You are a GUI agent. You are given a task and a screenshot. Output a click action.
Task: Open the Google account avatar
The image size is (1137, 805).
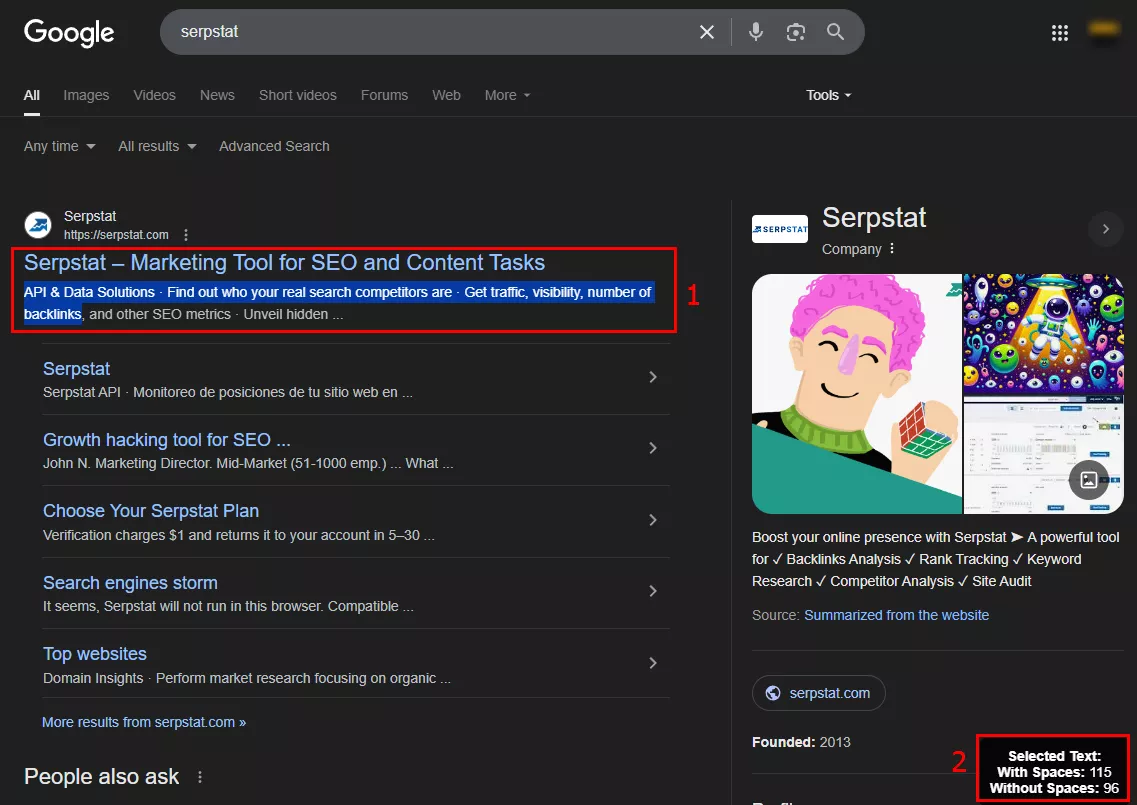click(x=1104, y=29)
